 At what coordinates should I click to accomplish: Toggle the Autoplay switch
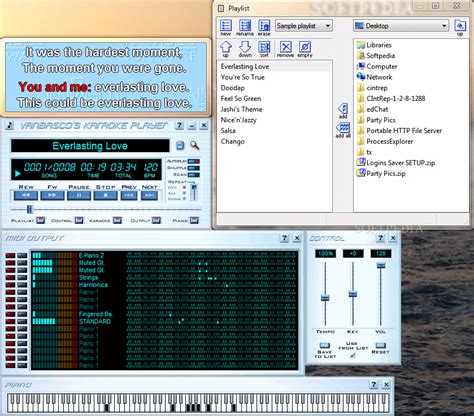click(x=193, y=161)
